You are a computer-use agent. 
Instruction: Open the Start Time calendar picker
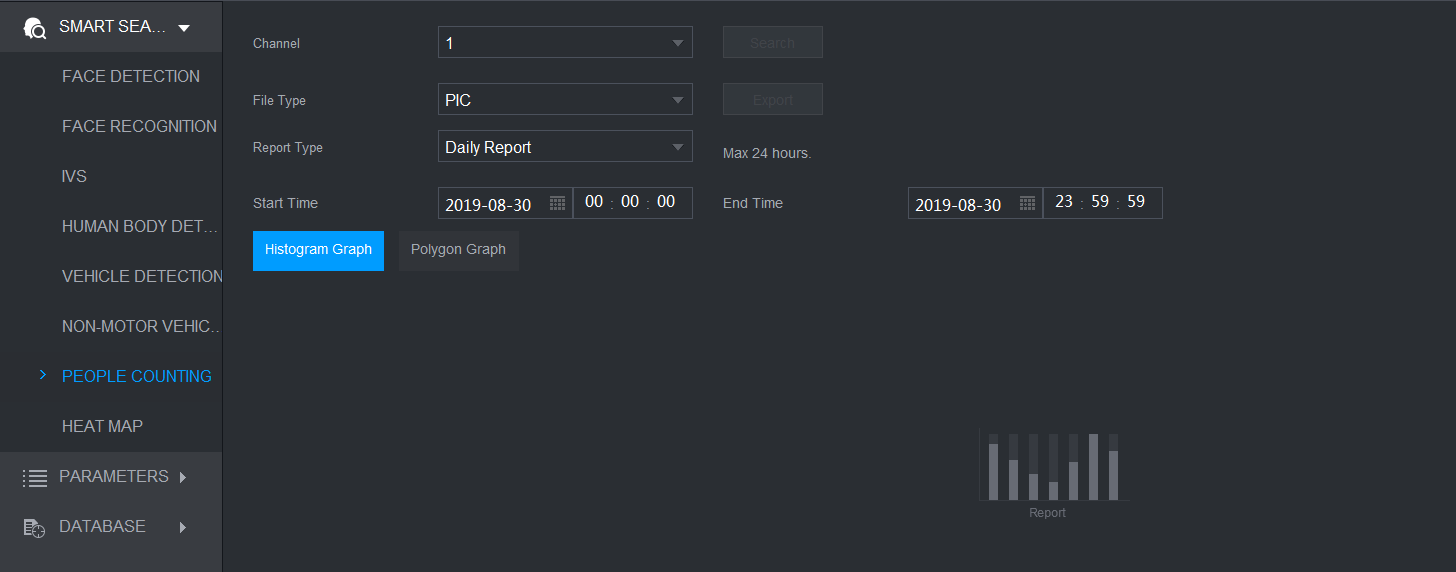coord(557,203)
